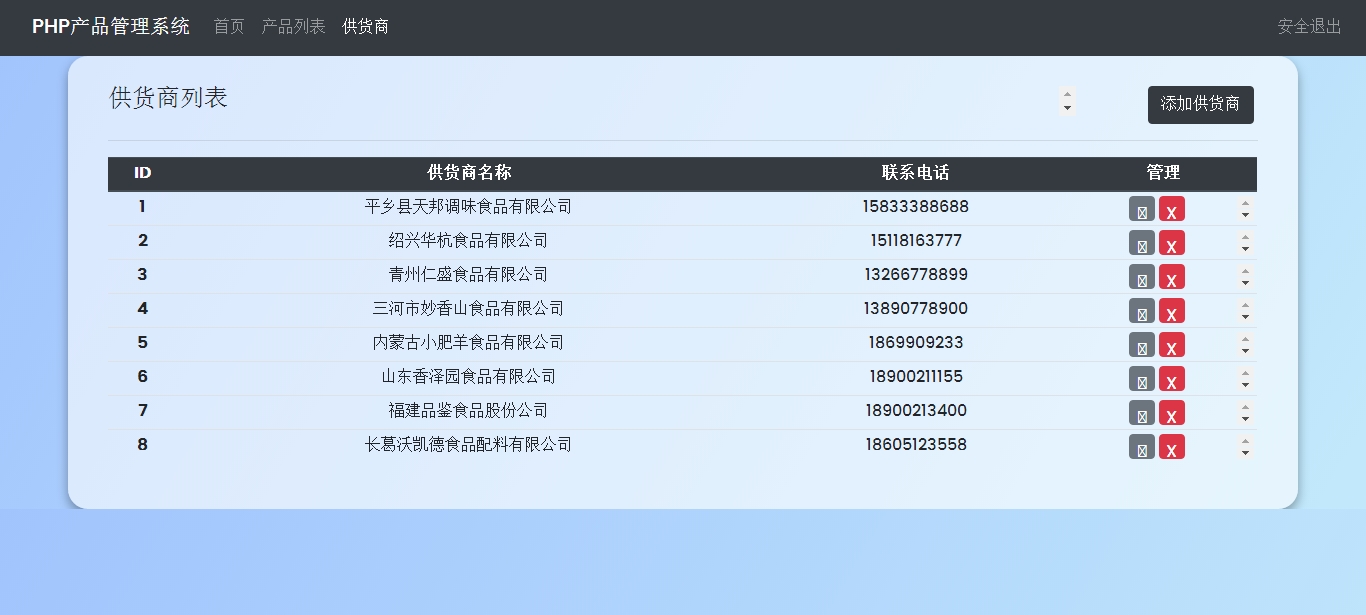
Task: Open the 产品列表 navigation item
Action: (293, 27)
